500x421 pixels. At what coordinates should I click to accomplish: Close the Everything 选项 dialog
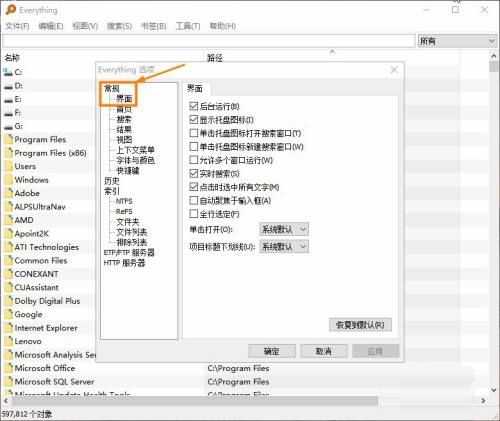pyautogui.click(x=394, y=70)
